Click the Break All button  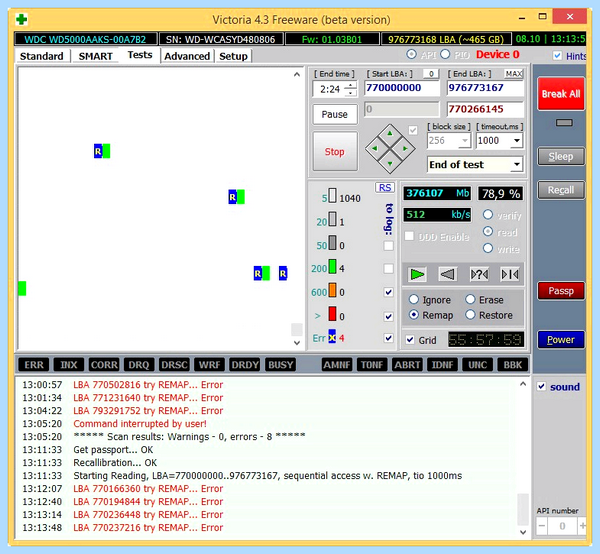coord(561,94)
